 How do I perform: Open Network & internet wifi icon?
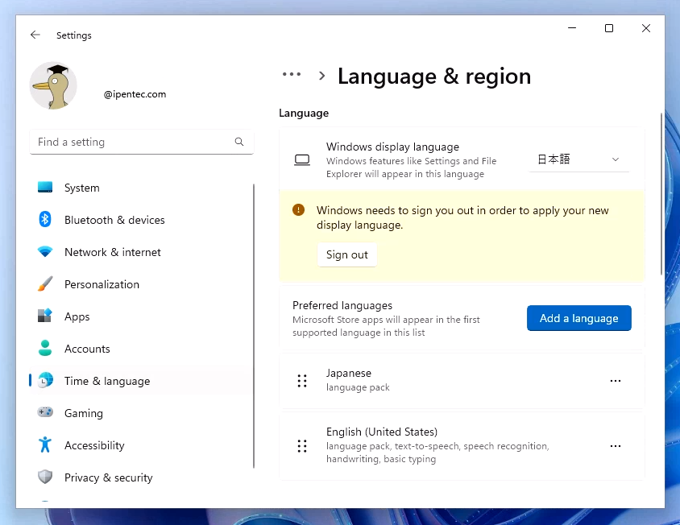tap(45, 251)
